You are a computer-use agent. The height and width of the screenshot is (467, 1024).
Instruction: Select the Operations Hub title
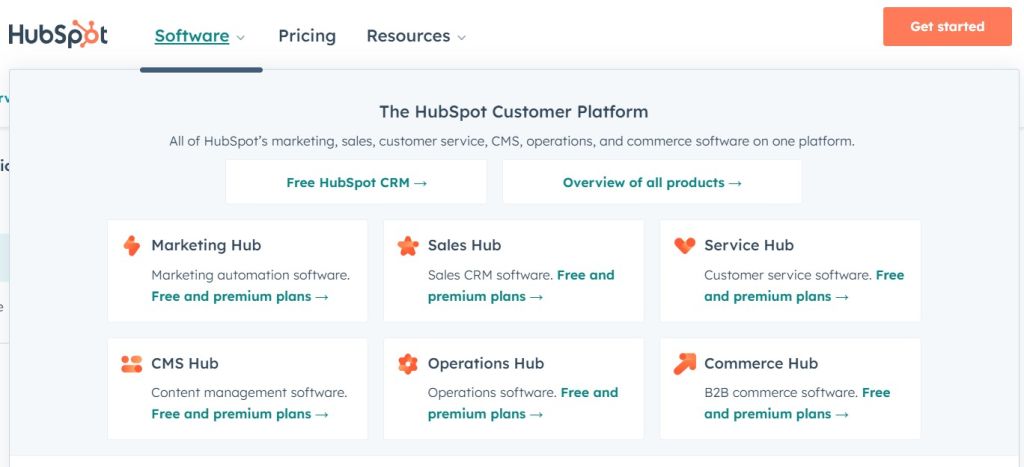[x=485, y=364]
